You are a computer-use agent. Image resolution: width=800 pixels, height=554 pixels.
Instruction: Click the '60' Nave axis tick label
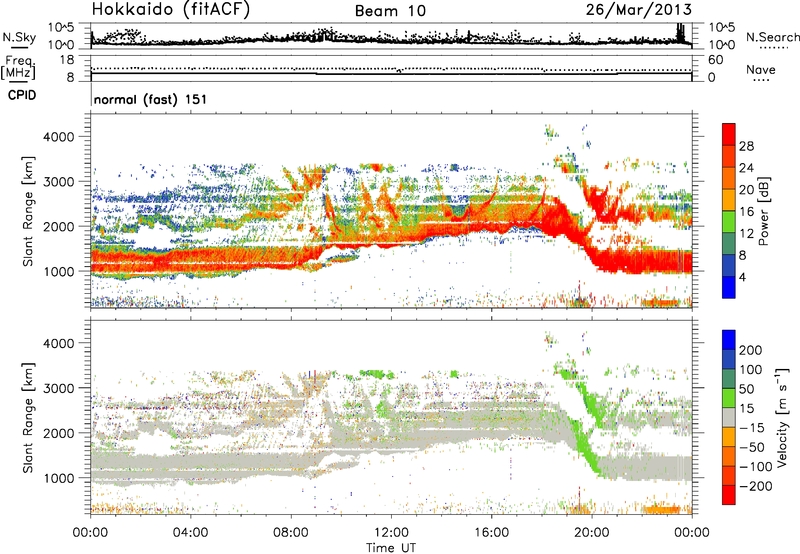point(715,60)
